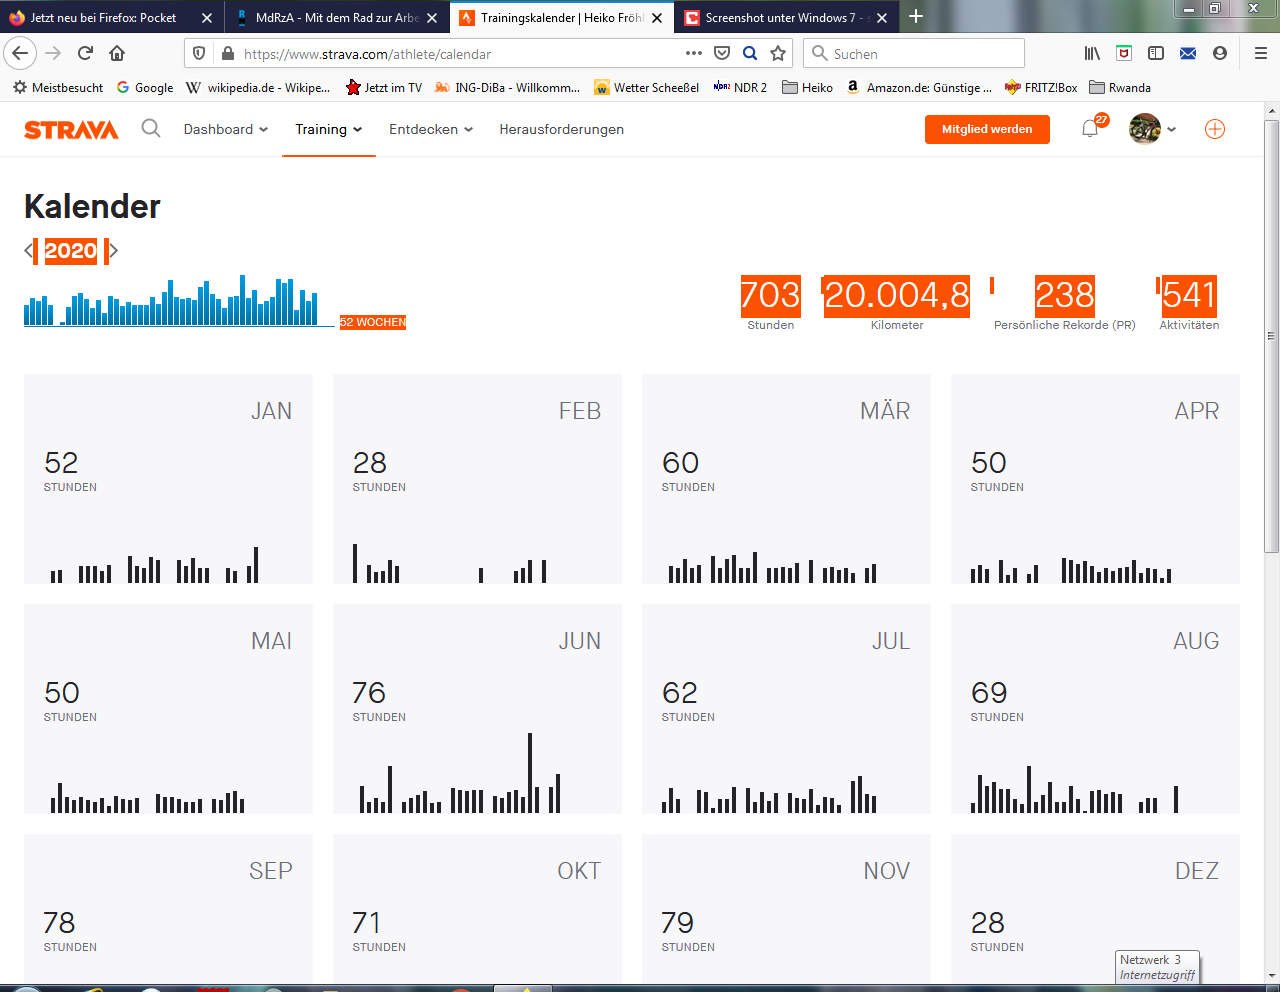Open the profile avatar menu
The width and height of the screenshot is (1280, 992).
(x=1152, y=129)
